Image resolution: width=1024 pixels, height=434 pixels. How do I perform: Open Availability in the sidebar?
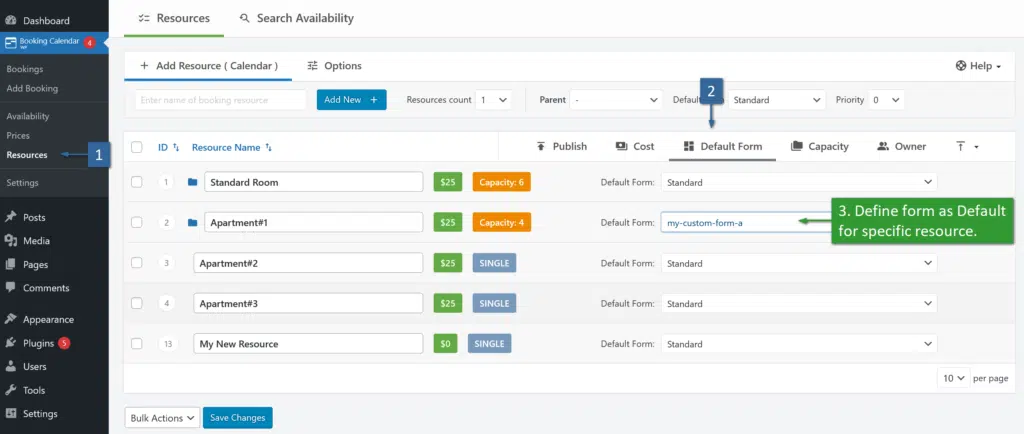(x=28, y=116)
